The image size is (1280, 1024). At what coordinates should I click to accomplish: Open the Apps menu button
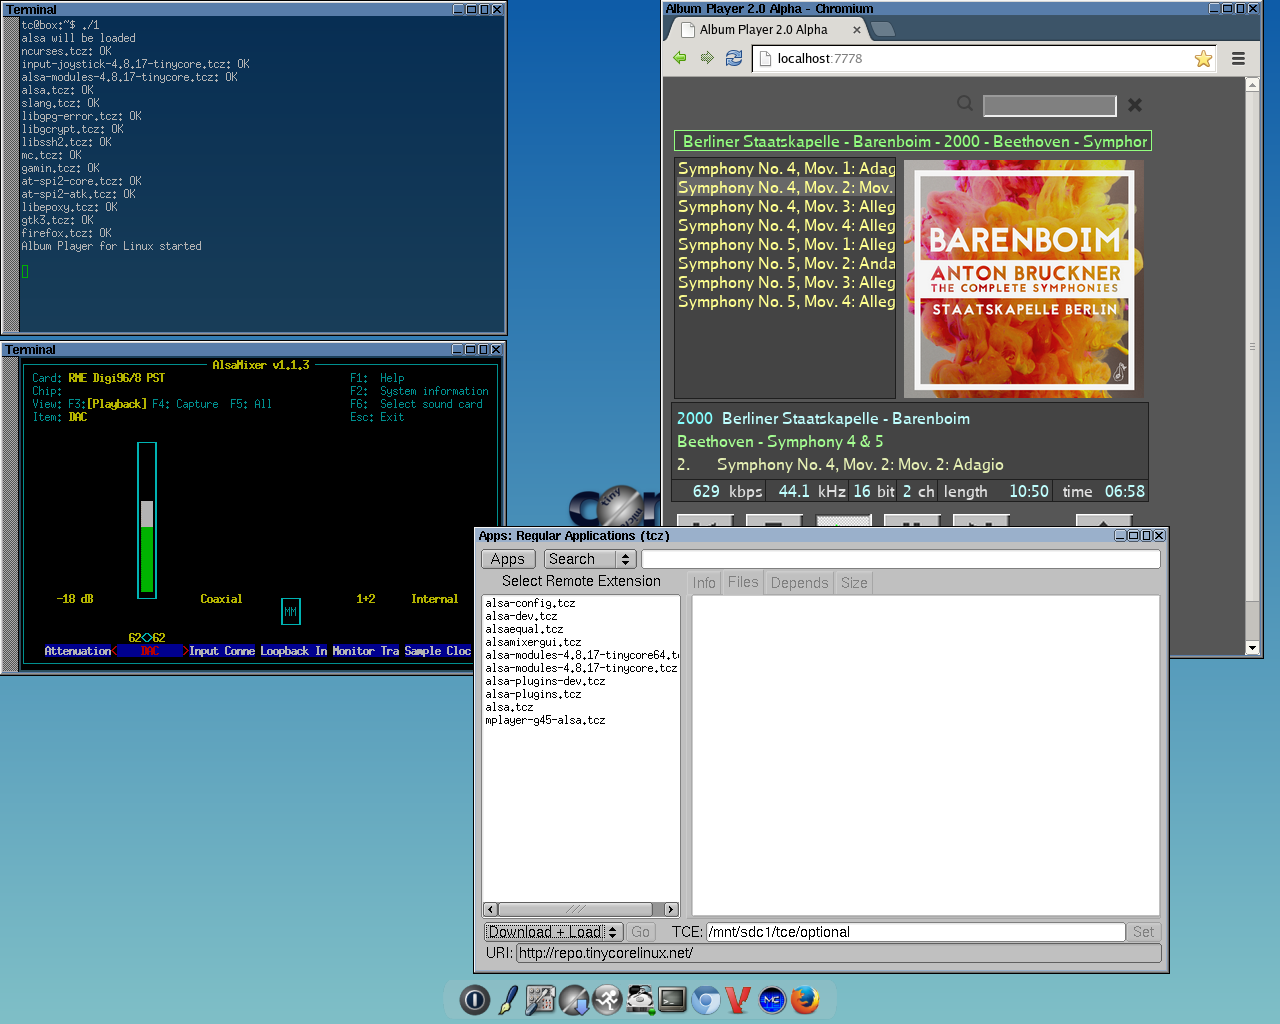508,559
